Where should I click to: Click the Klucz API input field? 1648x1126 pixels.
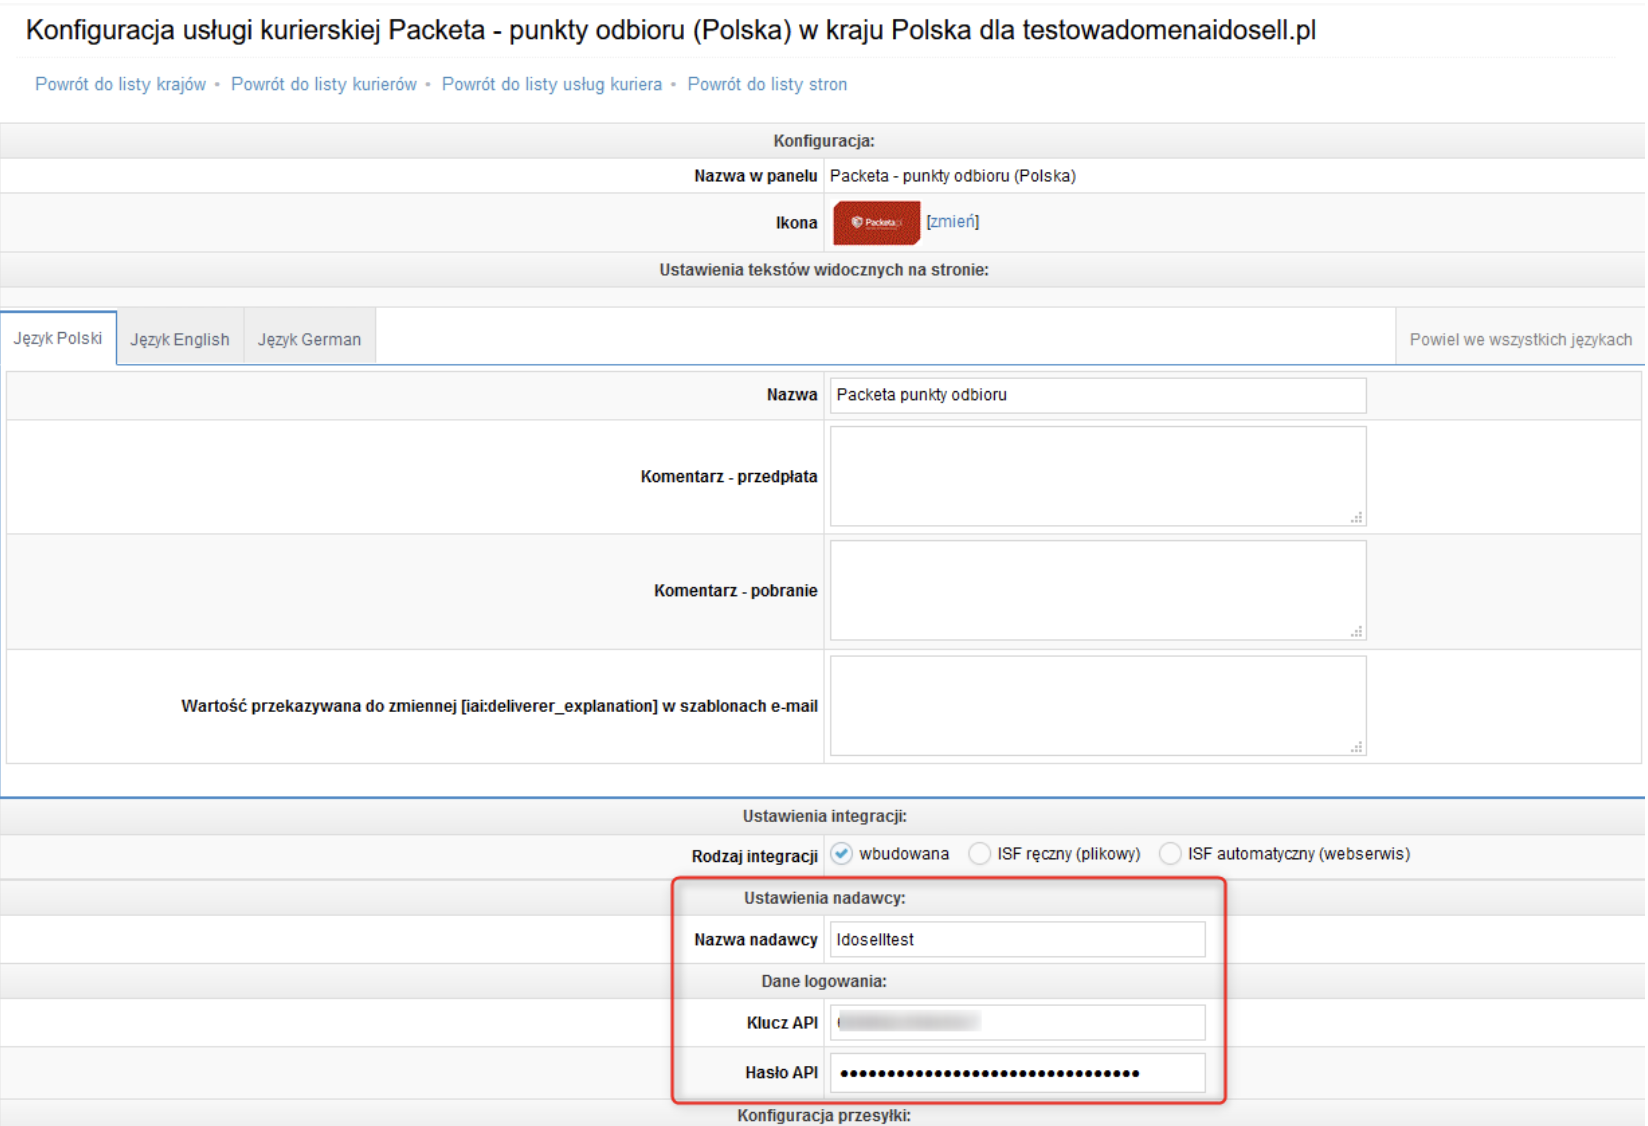pos(1018,1022)
